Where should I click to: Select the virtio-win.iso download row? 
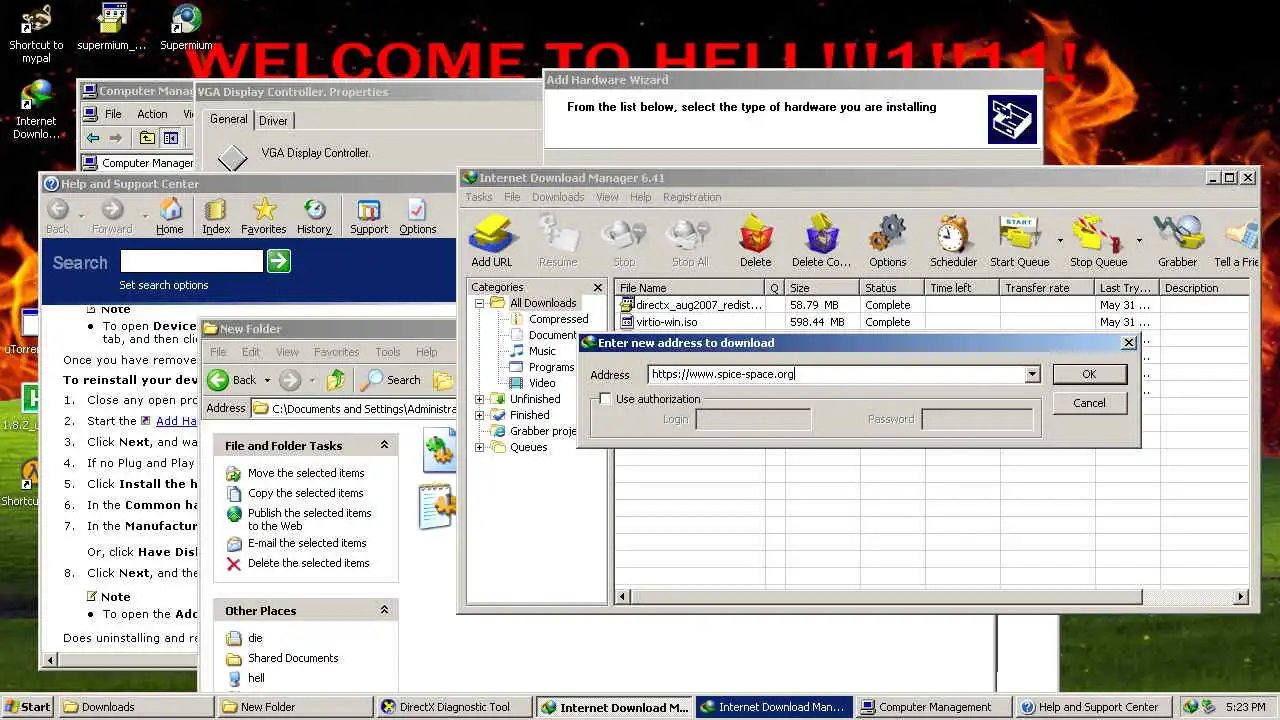click(x=931, y=322)
